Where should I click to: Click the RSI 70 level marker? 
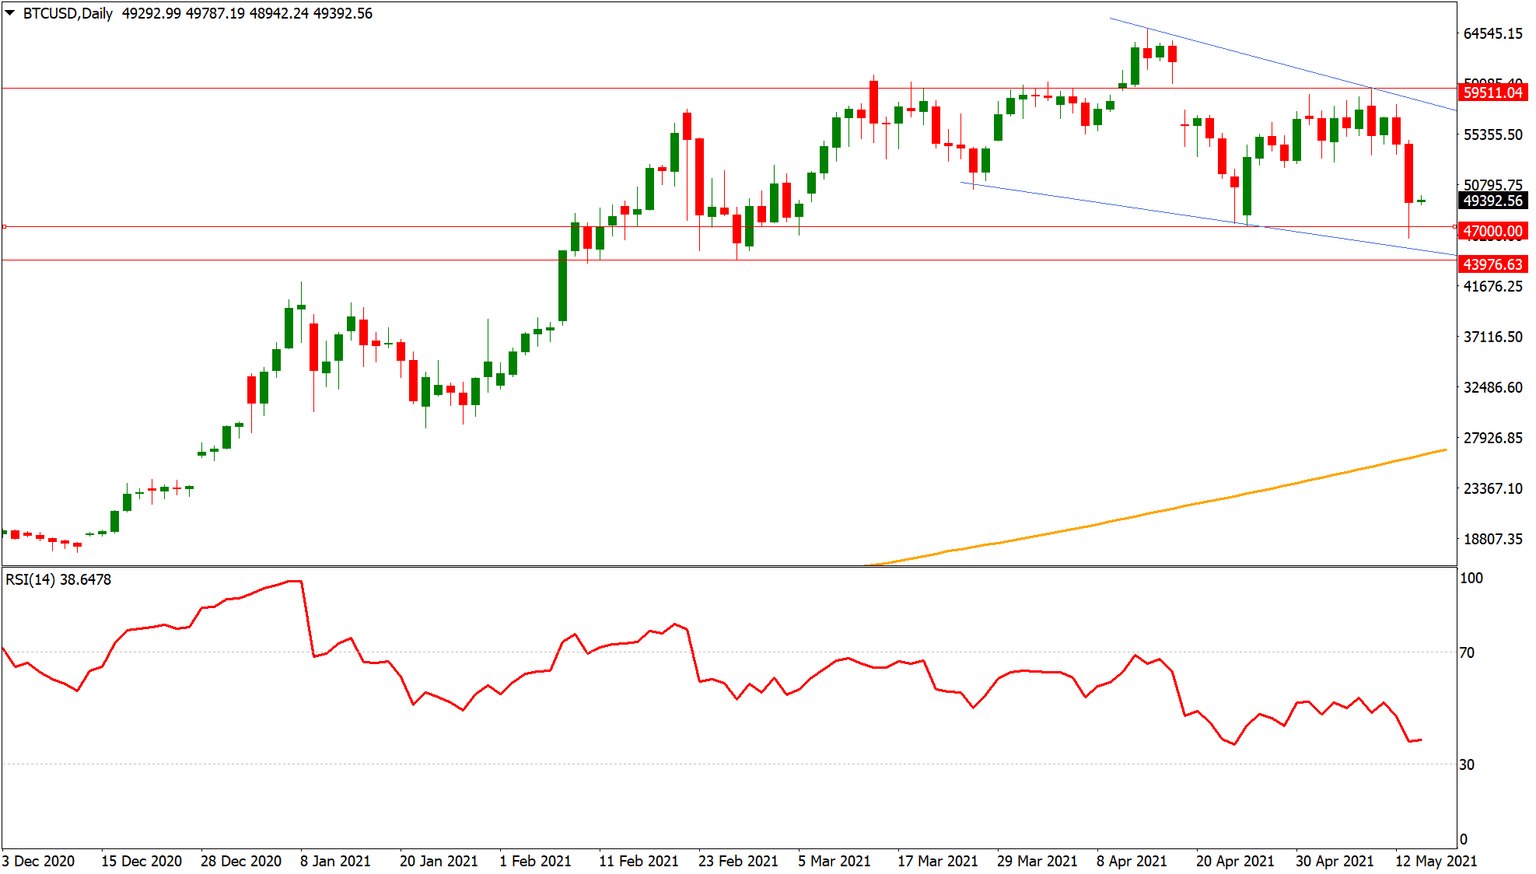(1467, 653)
